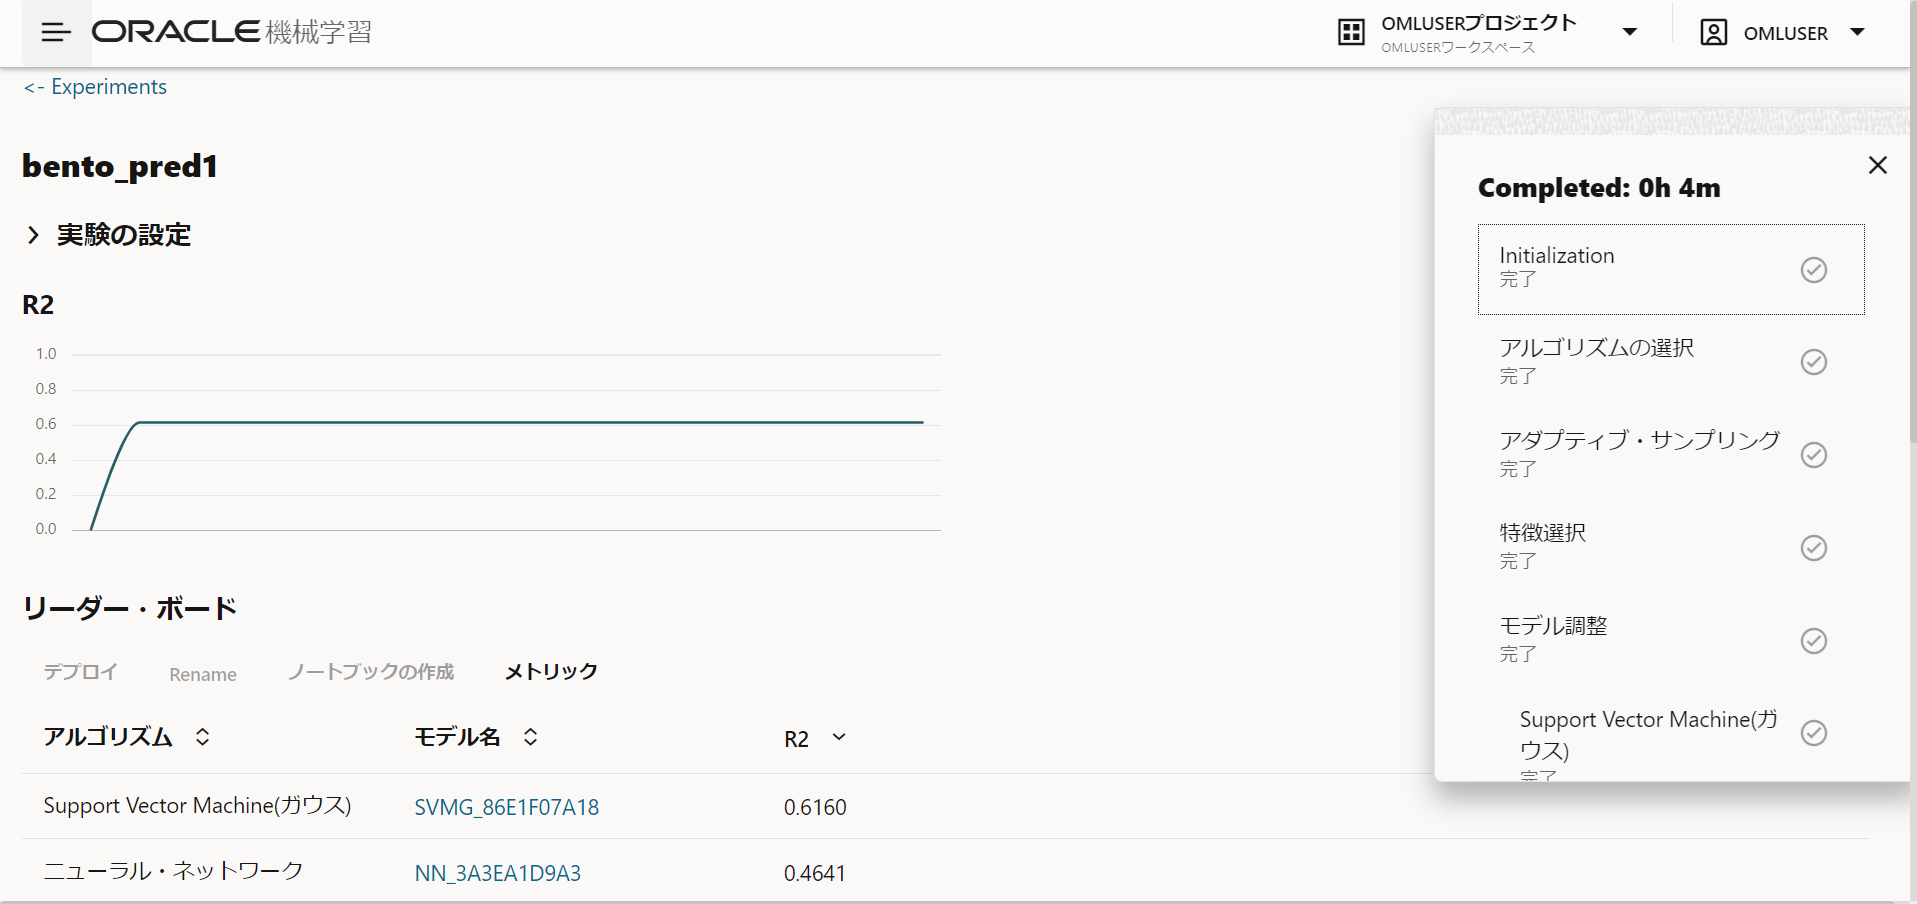The image size is (1917, 904).
Task: Open the メトリック menu
Action: 551,672
